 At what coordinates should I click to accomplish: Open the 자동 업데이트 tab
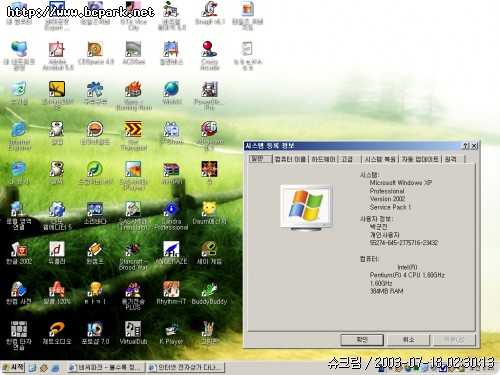click(420, 159)
